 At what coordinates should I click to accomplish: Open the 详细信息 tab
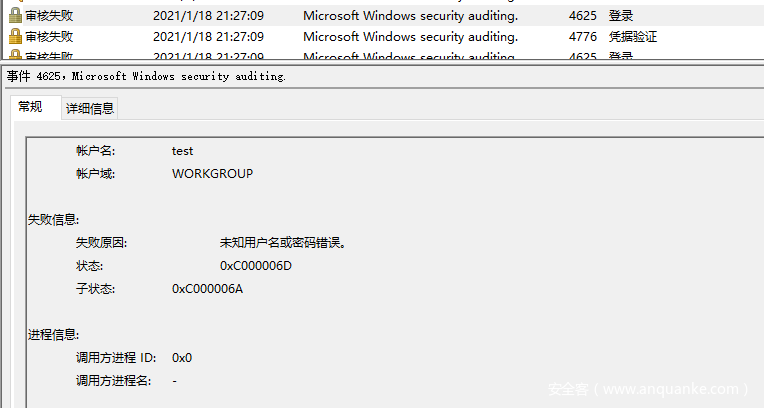(x=90, y=108)
